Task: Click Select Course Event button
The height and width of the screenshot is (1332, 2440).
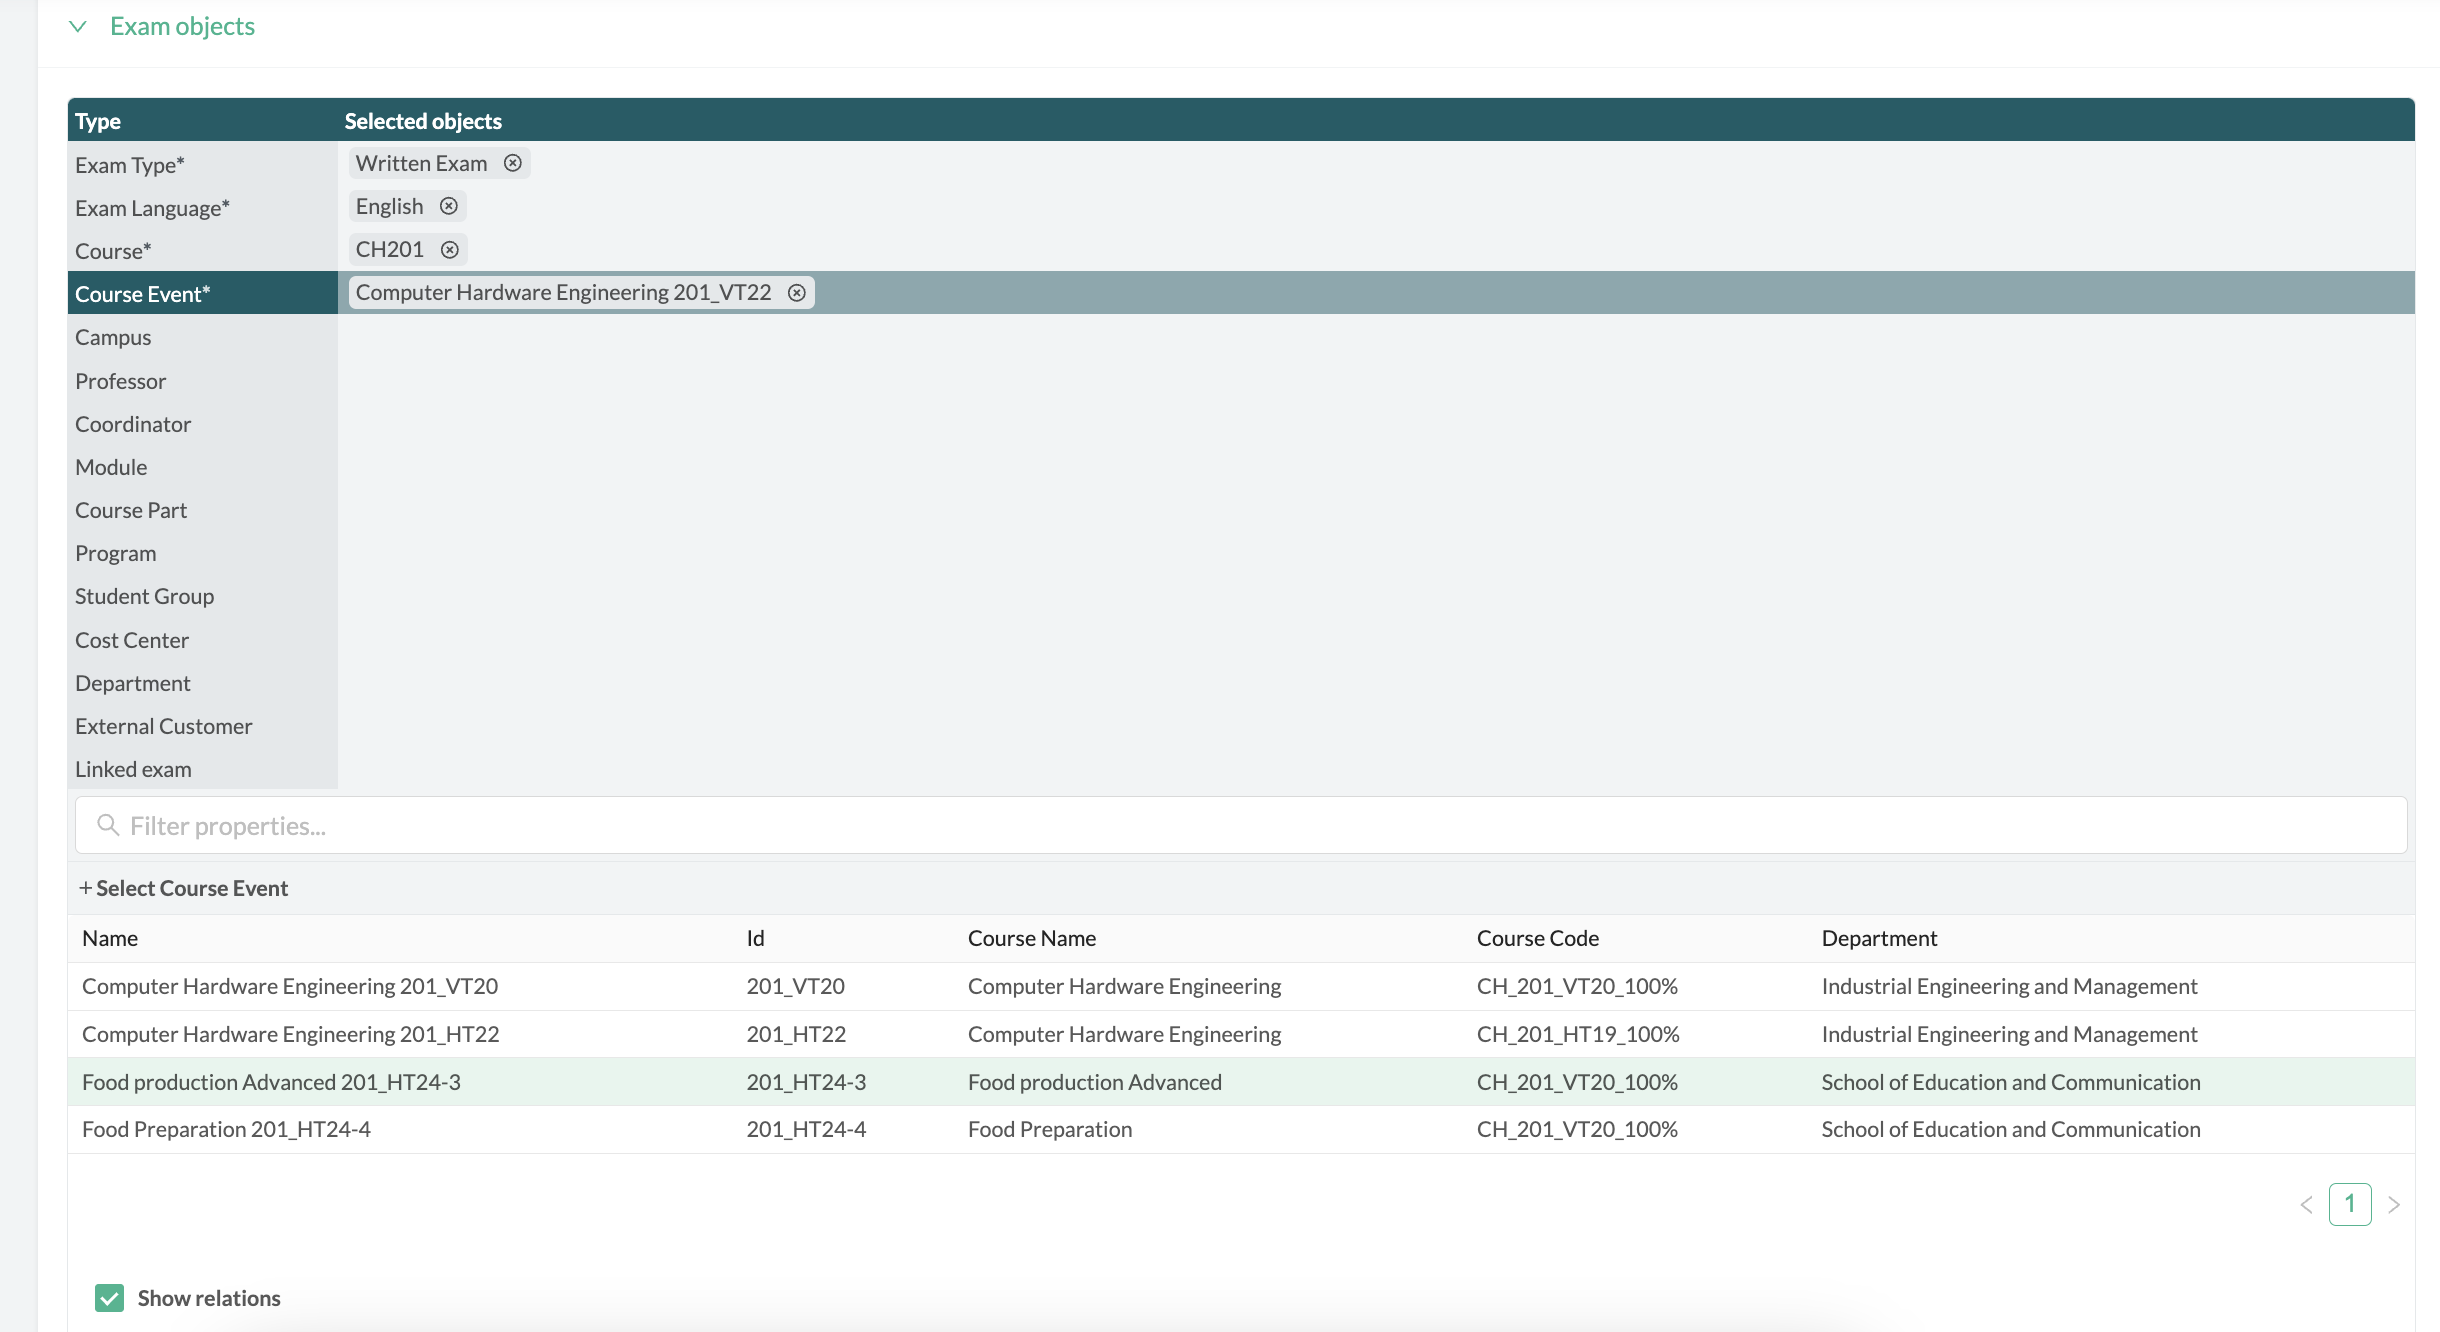Action: click(184, 888)
